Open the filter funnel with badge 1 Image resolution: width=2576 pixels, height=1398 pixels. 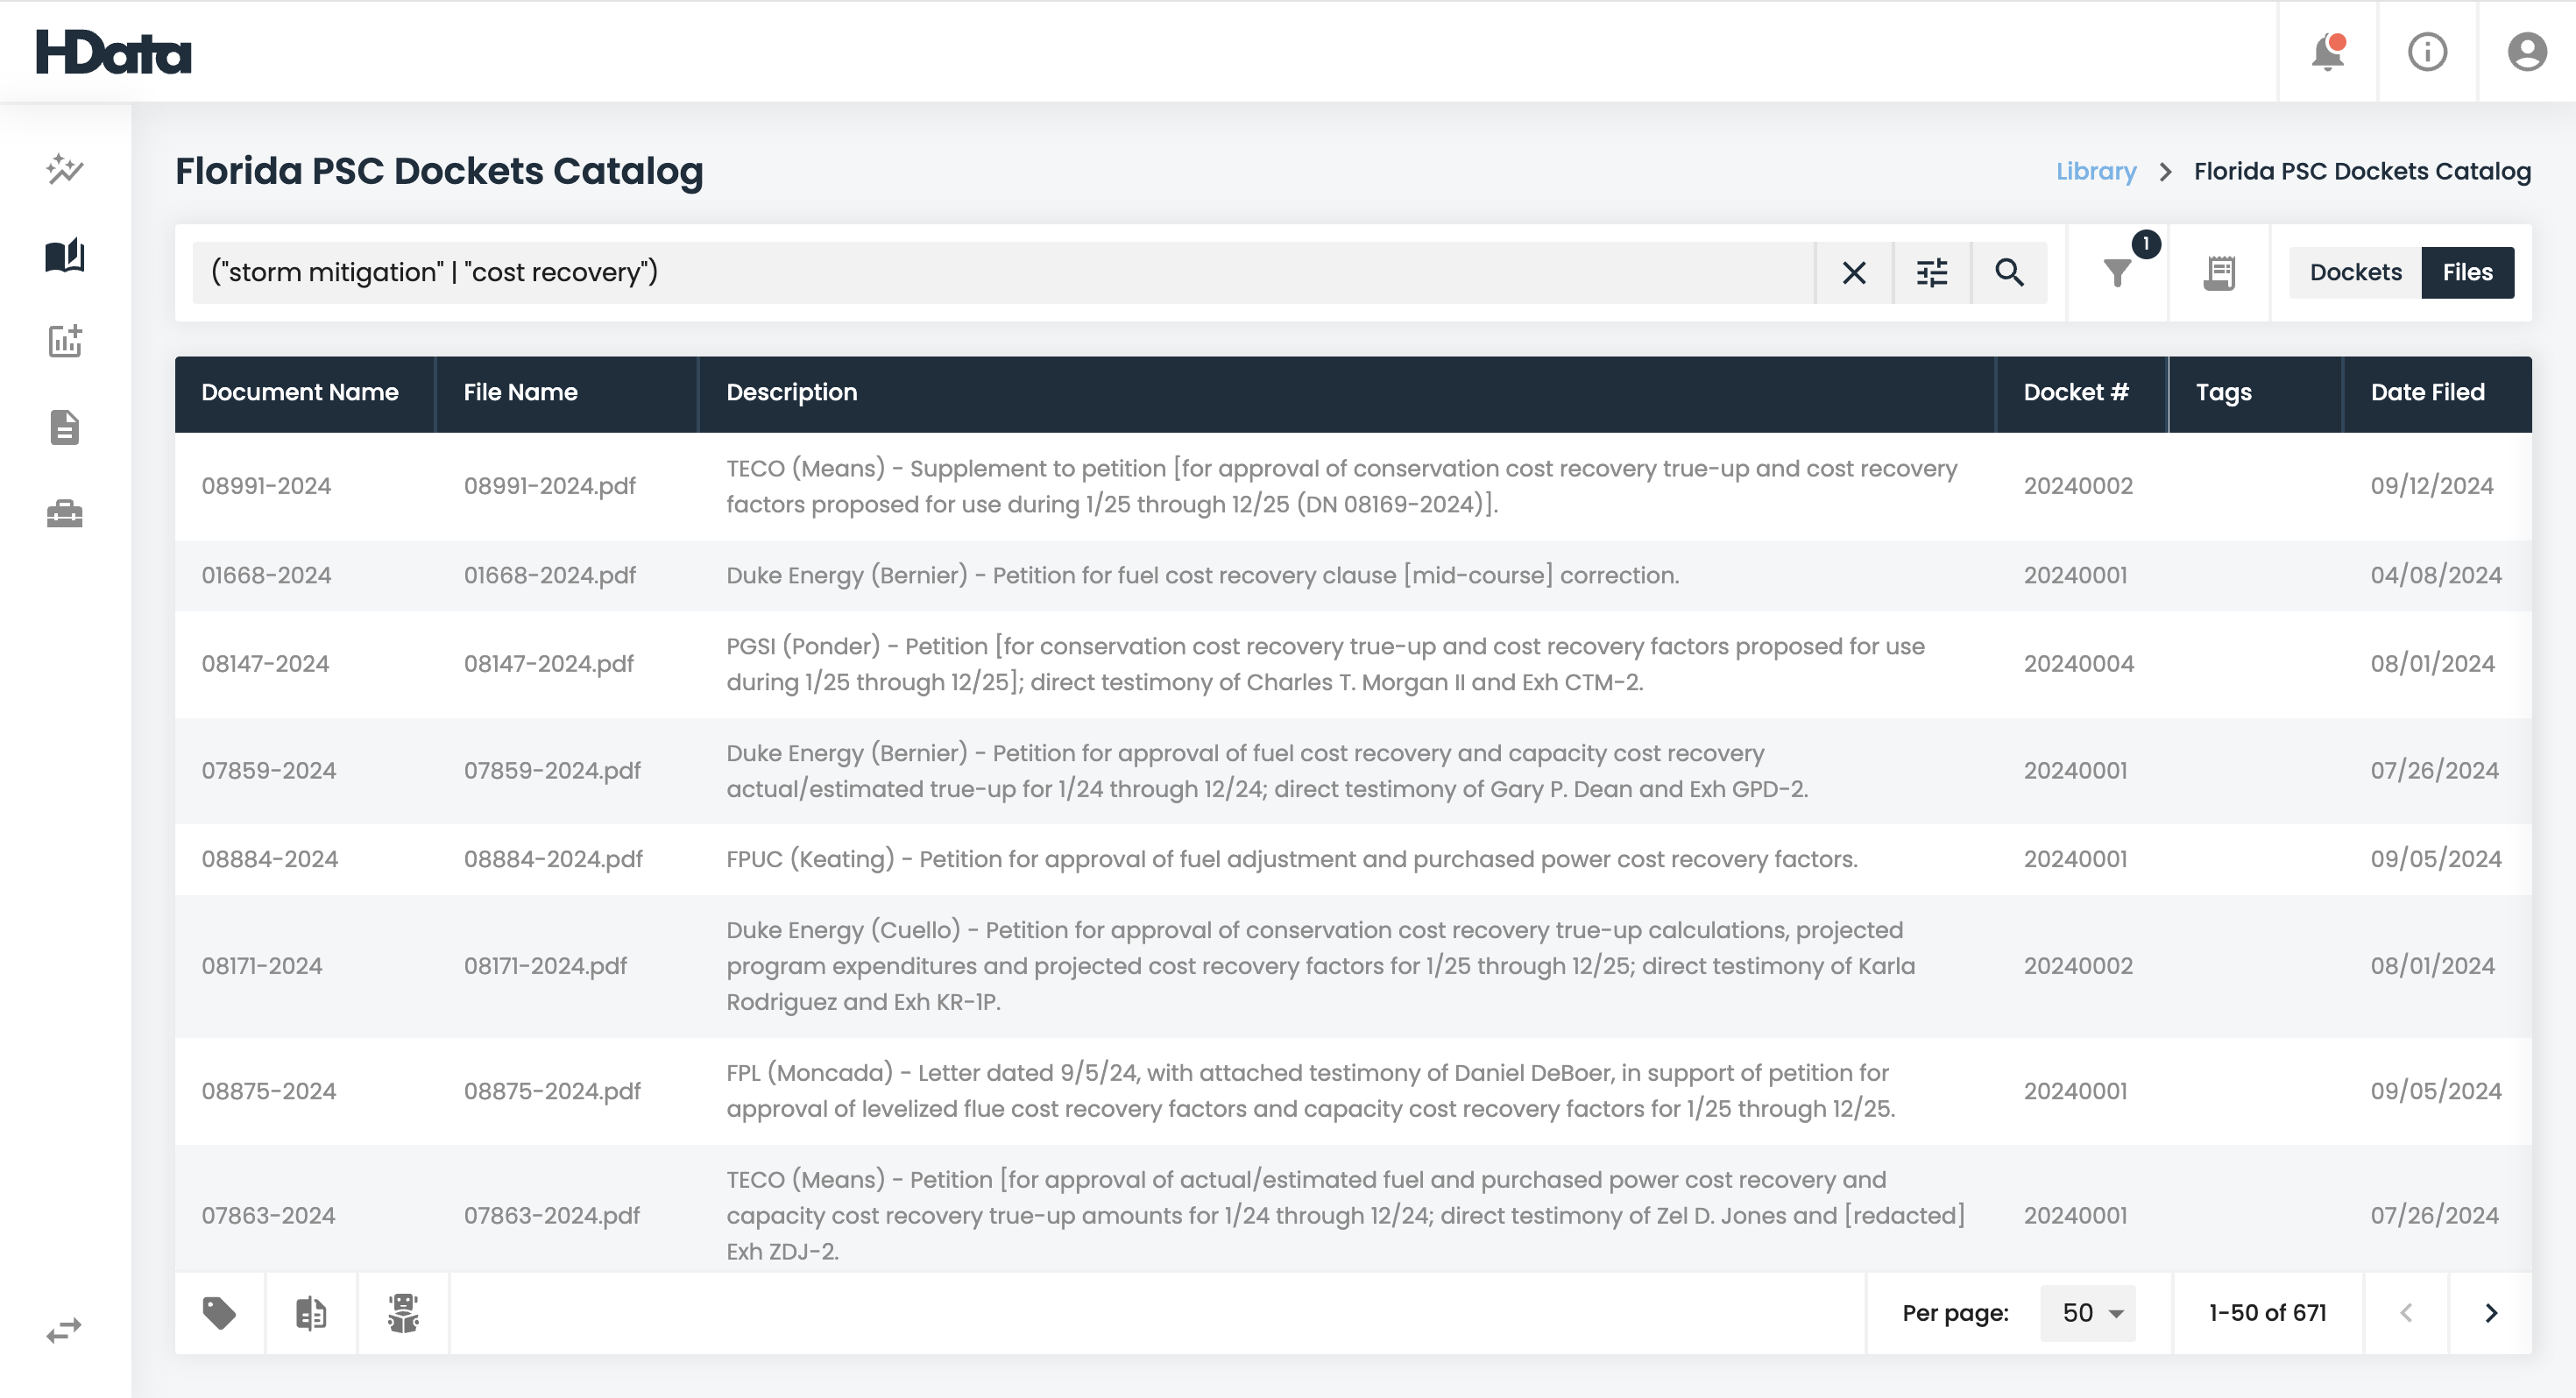2117,274
